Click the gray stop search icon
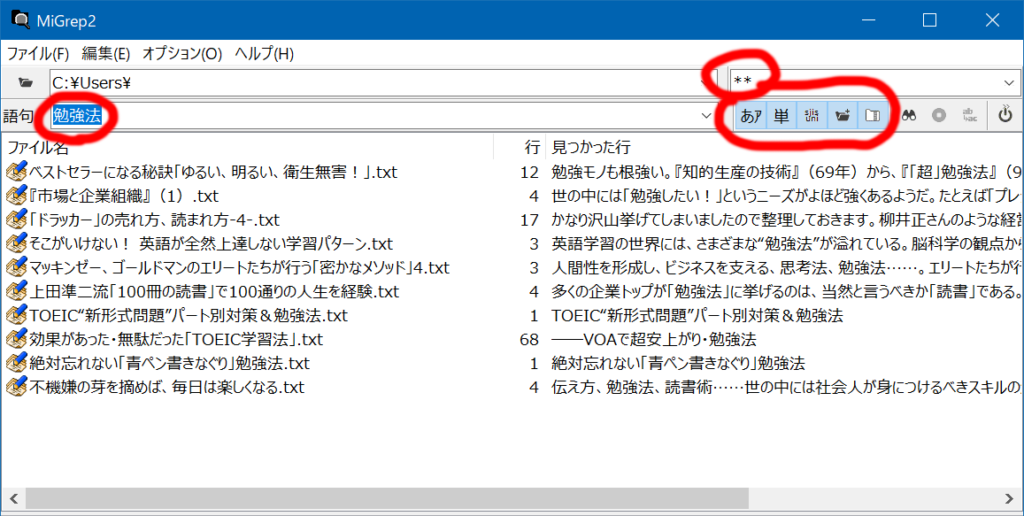The height and width of the screenshot is (516, 1024). 939,115
